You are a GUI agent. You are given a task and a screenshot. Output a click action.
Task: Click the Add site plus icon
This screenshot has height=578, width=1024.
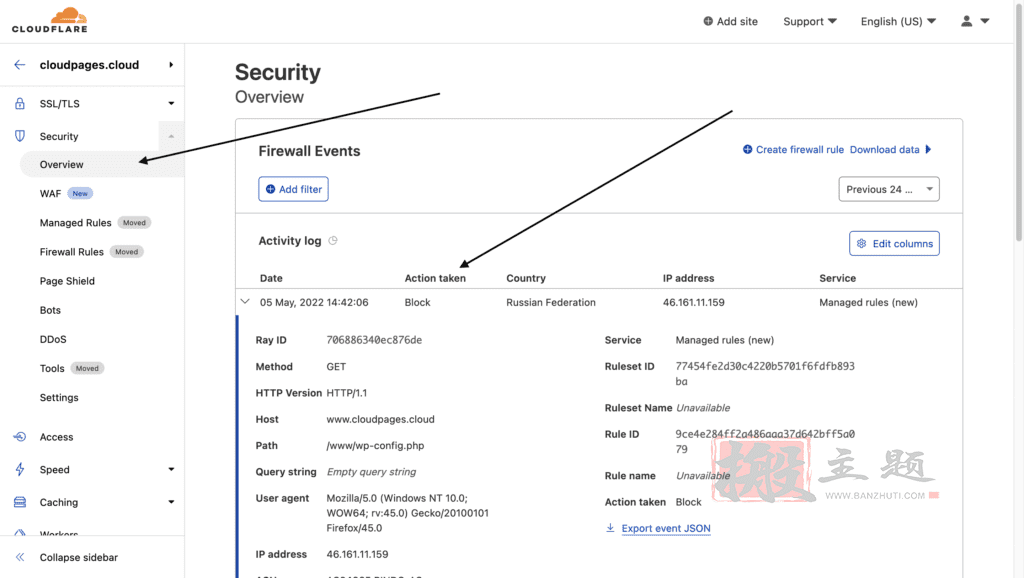click(708, 21)
